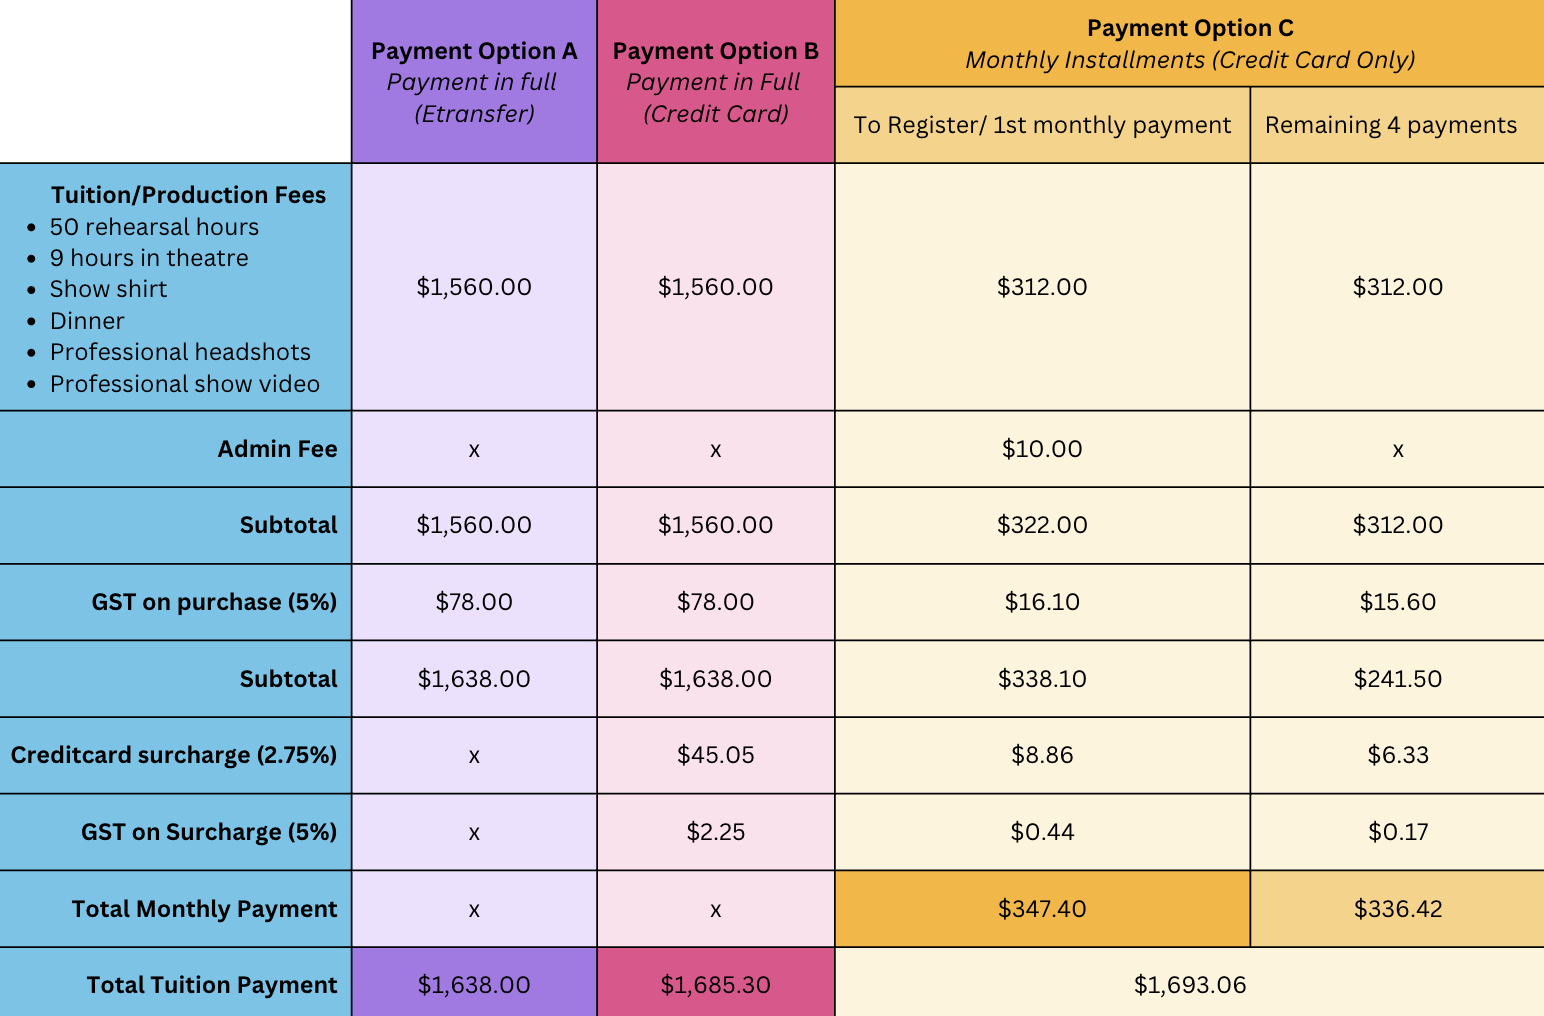
Task: Select the $16.10 GST cell
Action: 1042,602
